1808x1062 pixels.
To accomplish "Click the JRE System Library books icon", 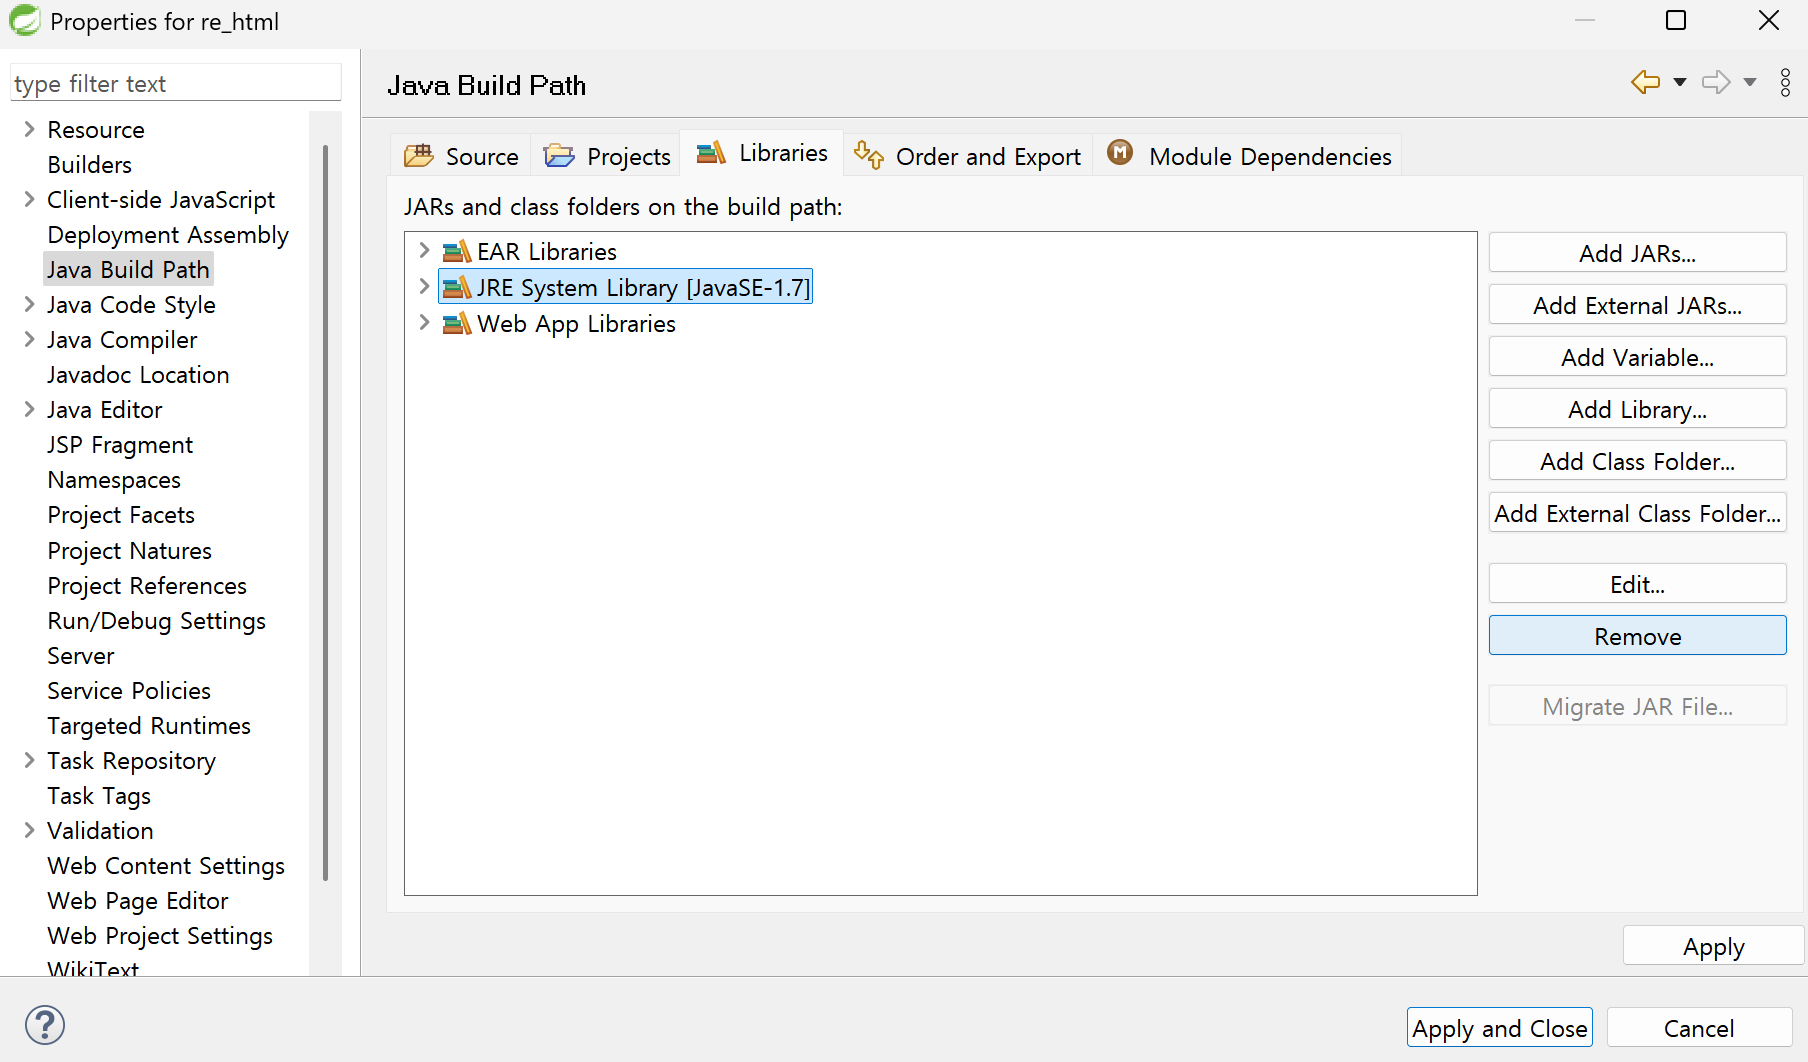I will point(457,288).
